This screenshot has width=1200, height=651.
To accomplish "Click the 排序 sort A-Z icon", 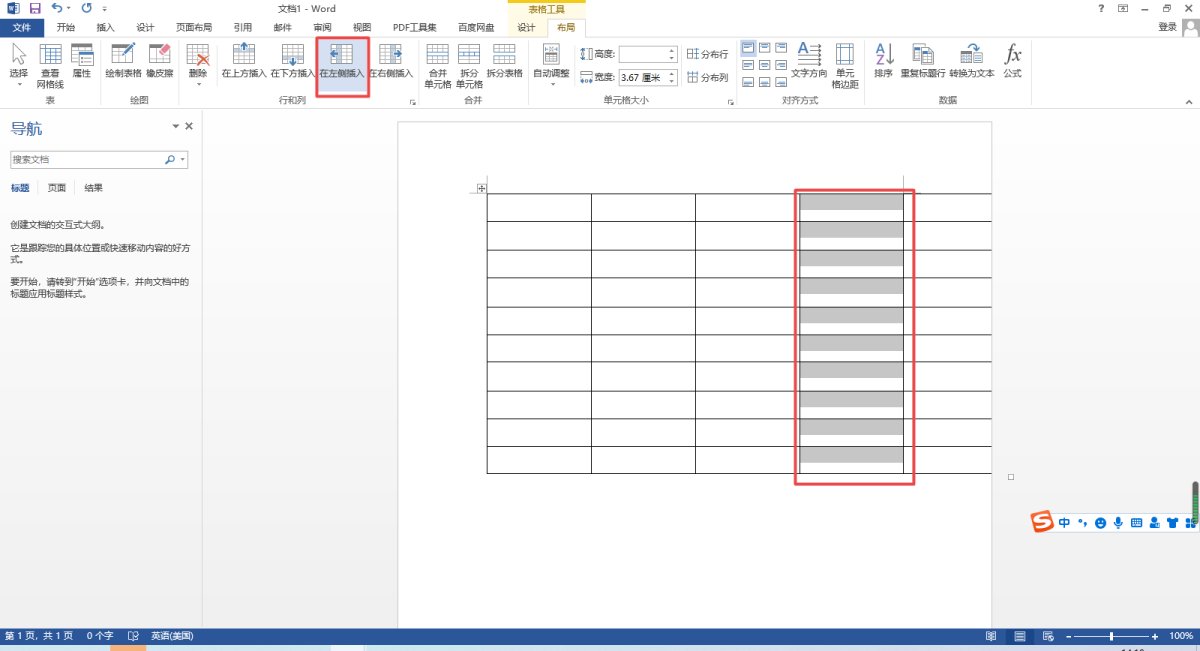I will (x=883, y=56).
